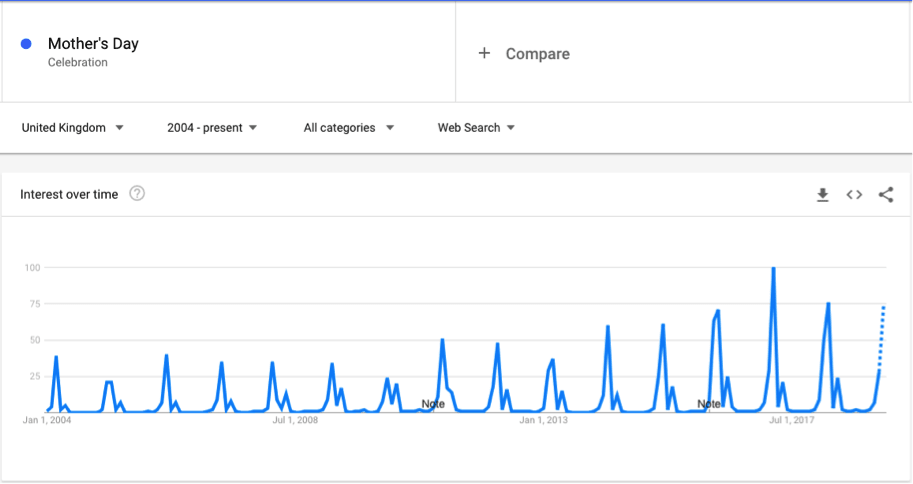Expand the All categories dropdown
Viewport: 913px width, 484px height.
tap(349, 128)
